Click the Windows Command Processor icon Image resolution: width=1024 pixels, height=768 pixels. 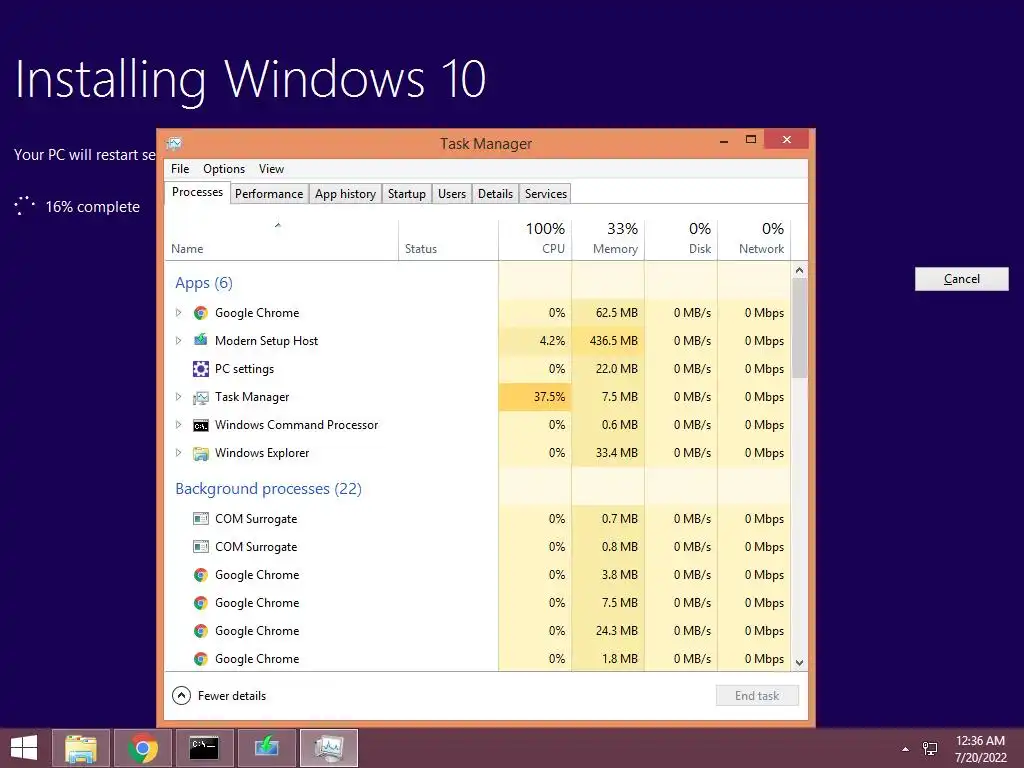(x=200, y=425)
